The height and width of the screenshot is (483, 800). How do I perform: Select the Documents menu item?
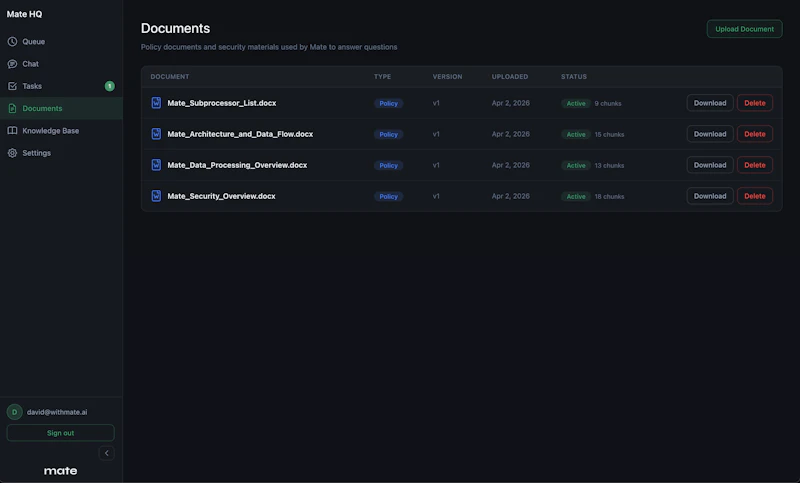click(61, 108)
